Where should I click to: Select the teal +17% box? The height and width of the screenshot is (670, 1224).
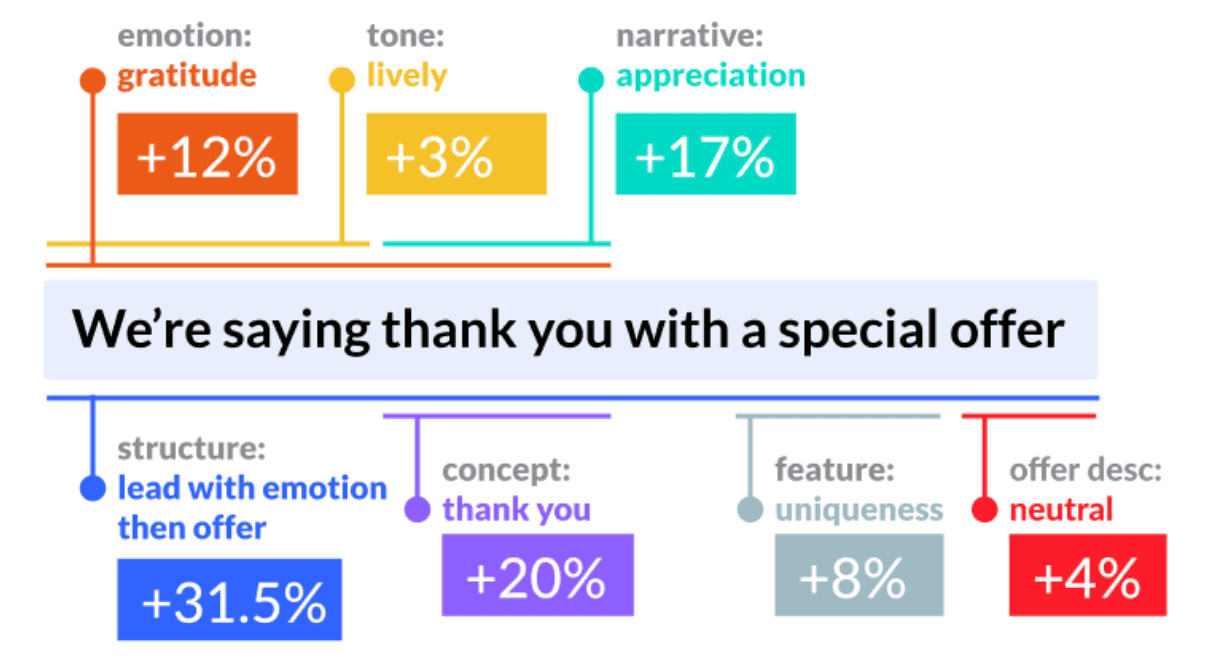point(705,154)
